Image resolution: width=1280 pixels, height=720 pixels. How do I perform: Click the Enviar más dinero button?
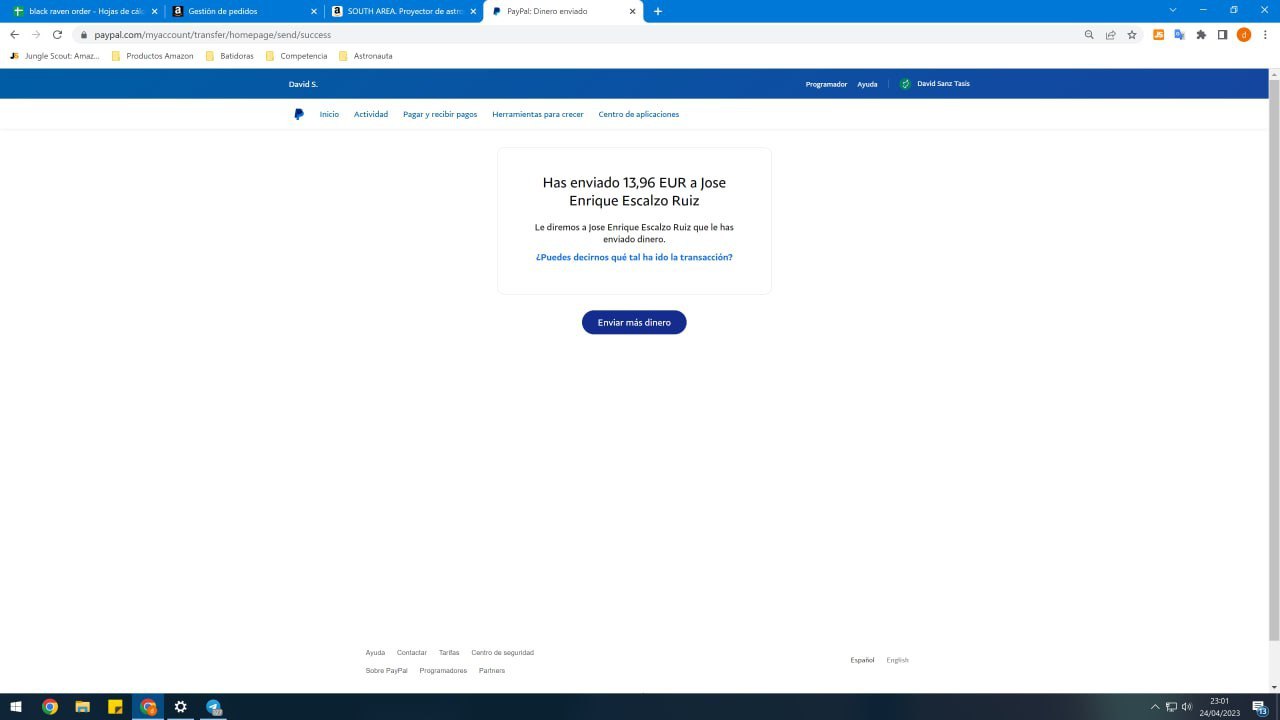[x=634, y=322]
